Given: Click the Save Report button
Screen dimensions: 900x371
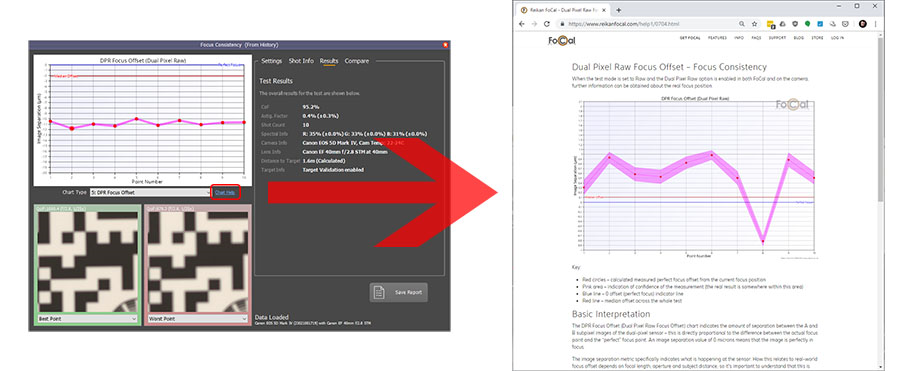Looking at the screenshot, I should 398,292.
